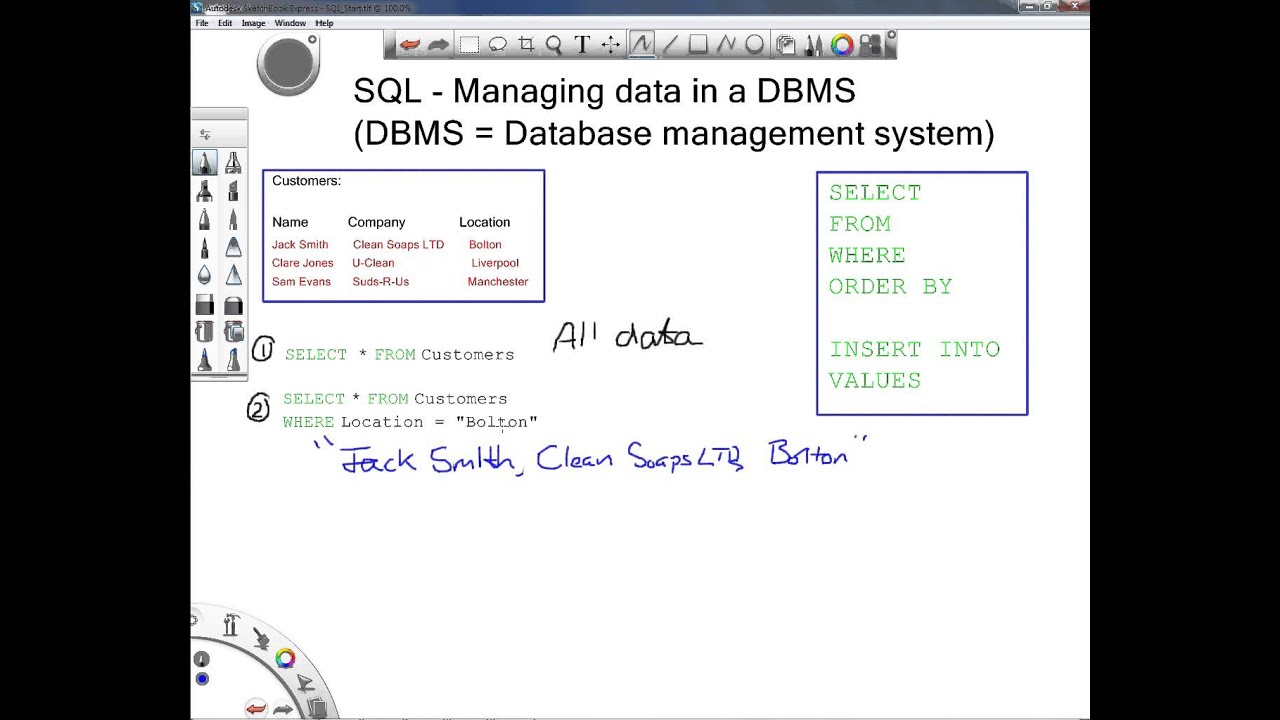
Task: Open the Layers window from toolbar
Action: tap(785, 45)
